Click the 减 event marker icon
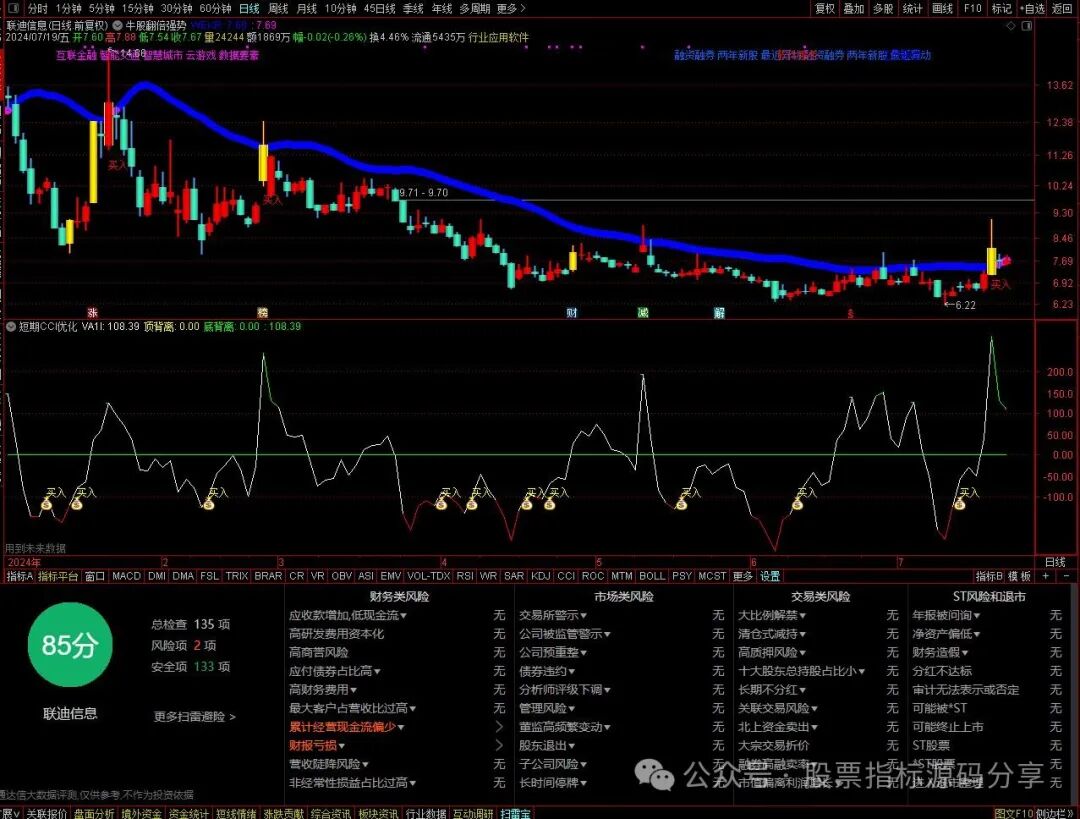The image size is (1080, 819). tap(643, 313)
